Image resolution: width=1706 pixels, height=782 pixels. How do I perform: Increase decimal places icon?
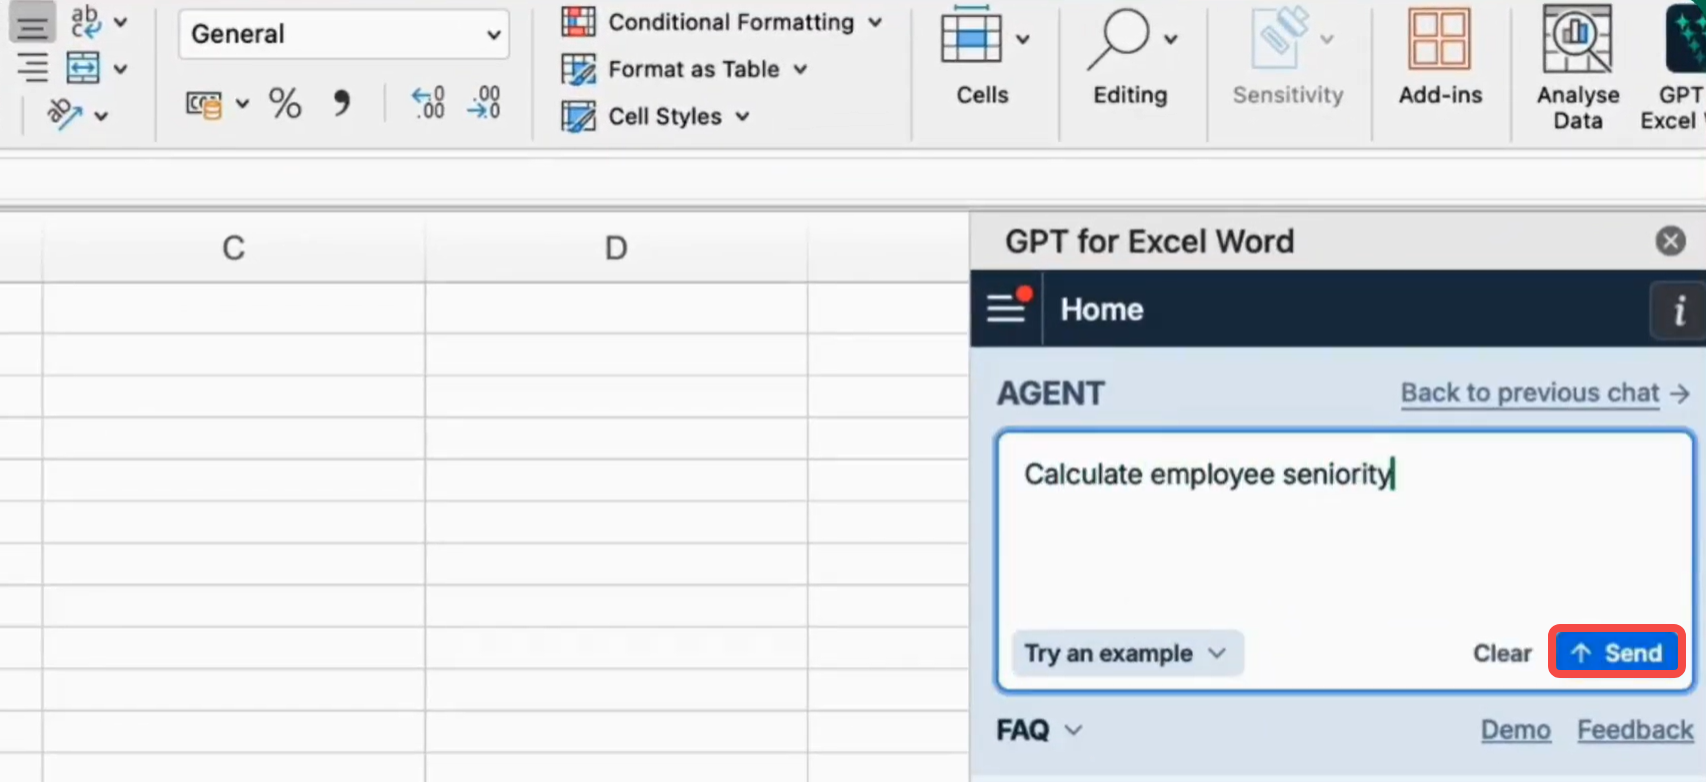(428, 102)
